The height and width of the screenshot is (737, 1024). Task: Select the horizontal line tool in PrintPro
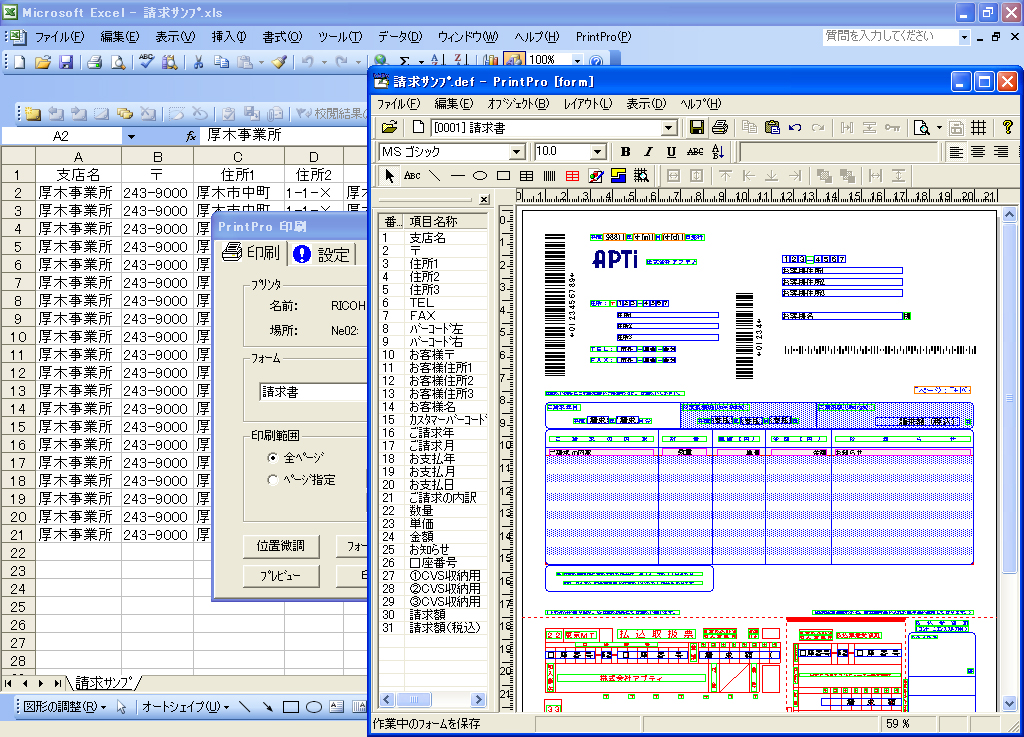tap(457, 176)
